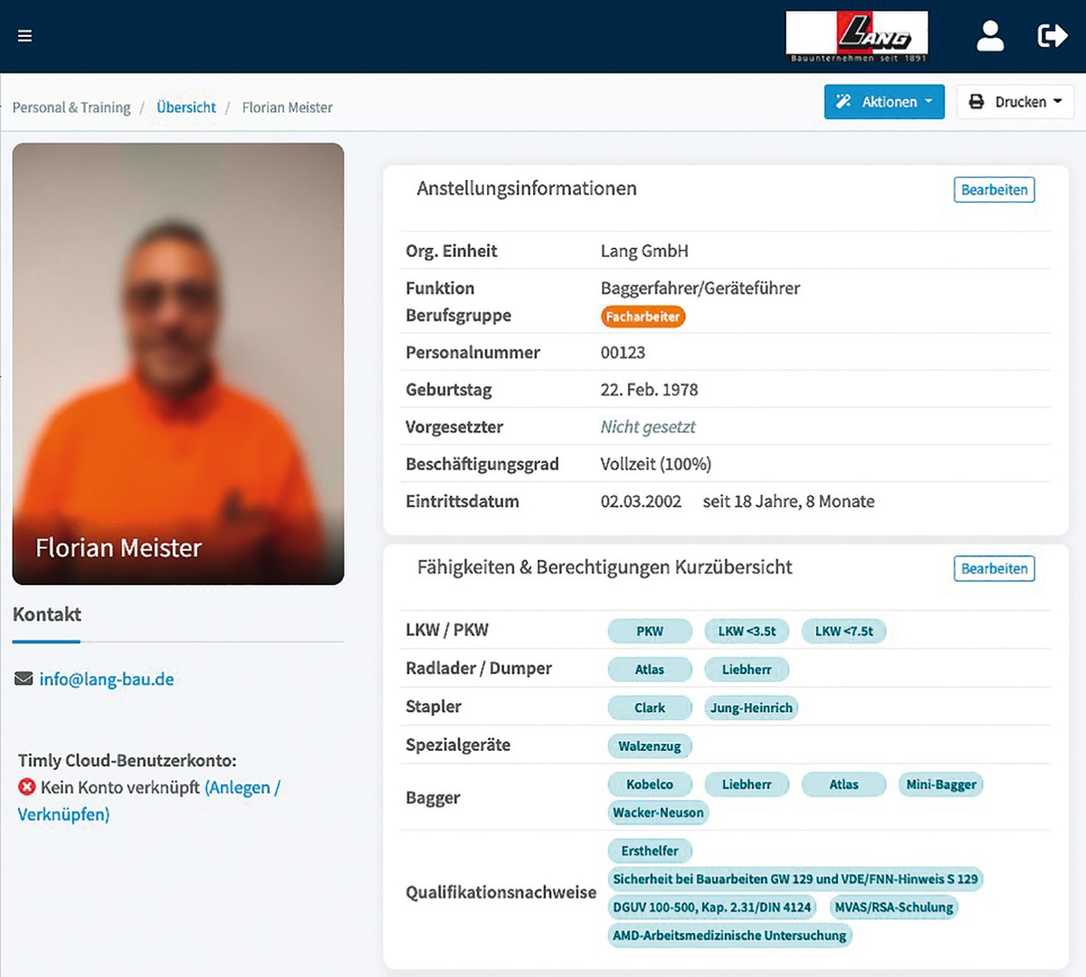The width and height of the screenshot is (1086, 977).
Task: Open the MVAS/RSA-Schulung qualification entry
Action: pyautogui.click(x=894, y=907)
